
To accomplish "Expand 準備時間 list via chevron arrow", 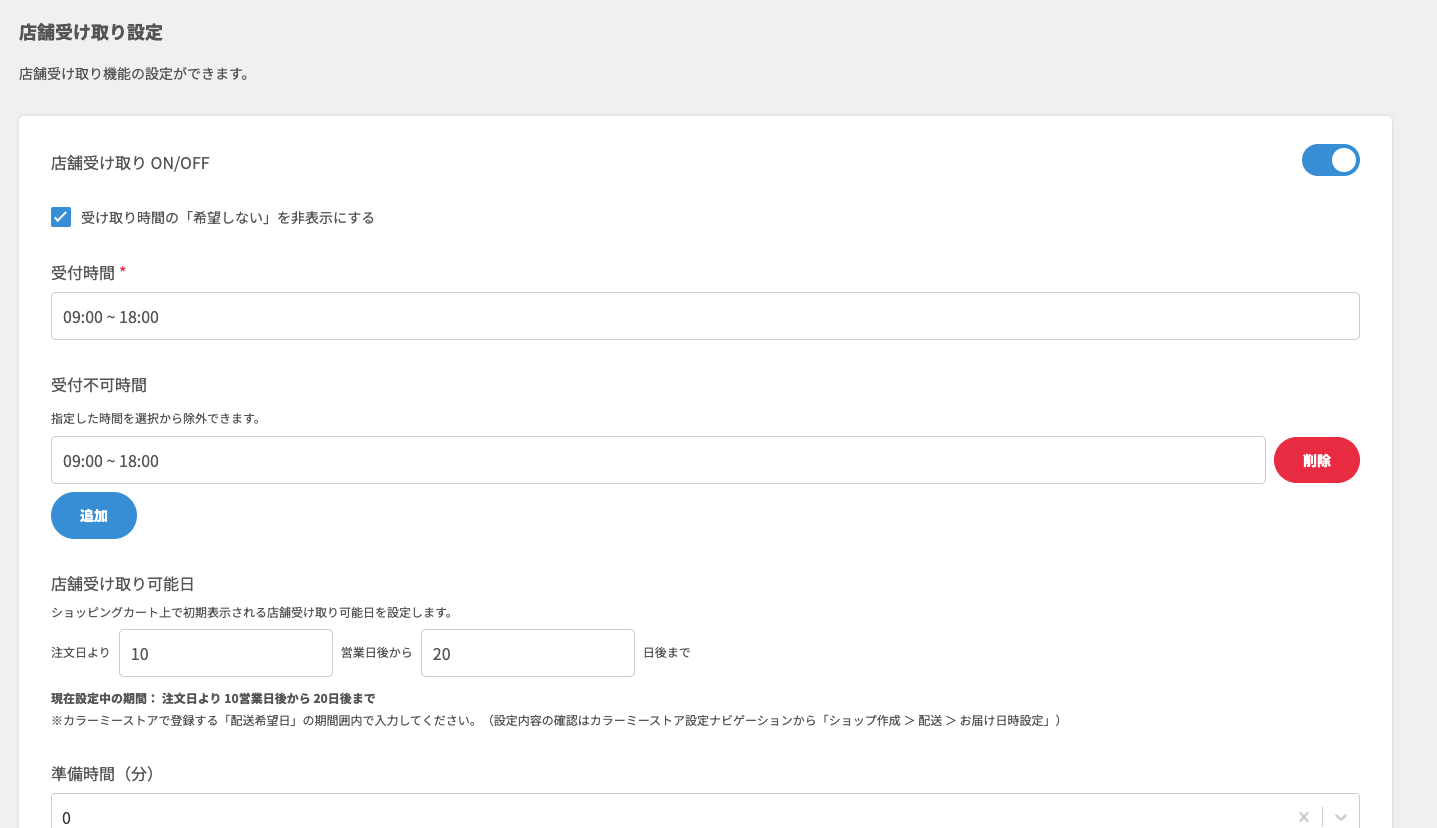I will click(x=1341, y=817).
